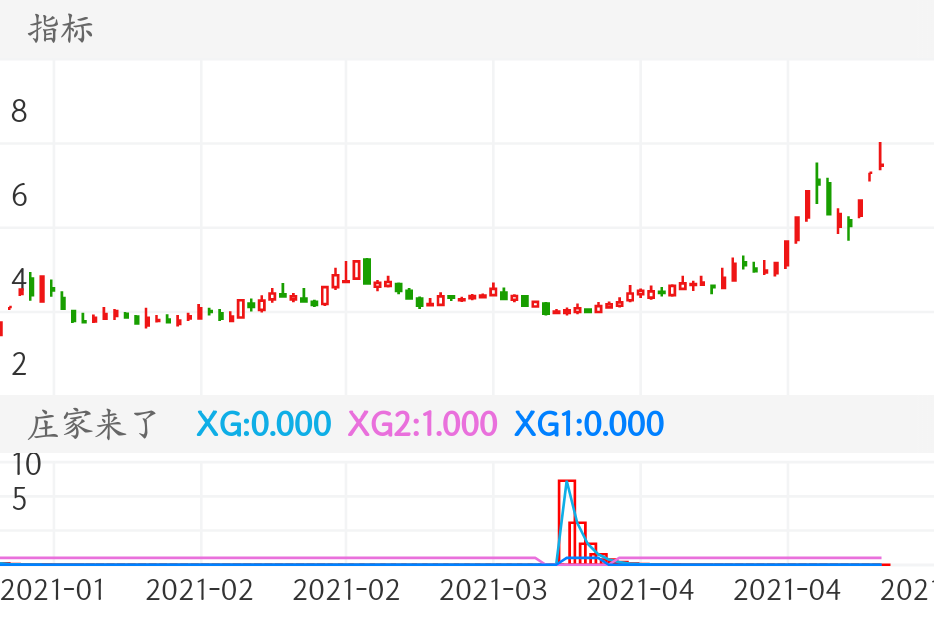Image resolution: width=934 pixels, height=621 pixels.
Task: Click indicator axis label 5
Action: pos(19,499)
